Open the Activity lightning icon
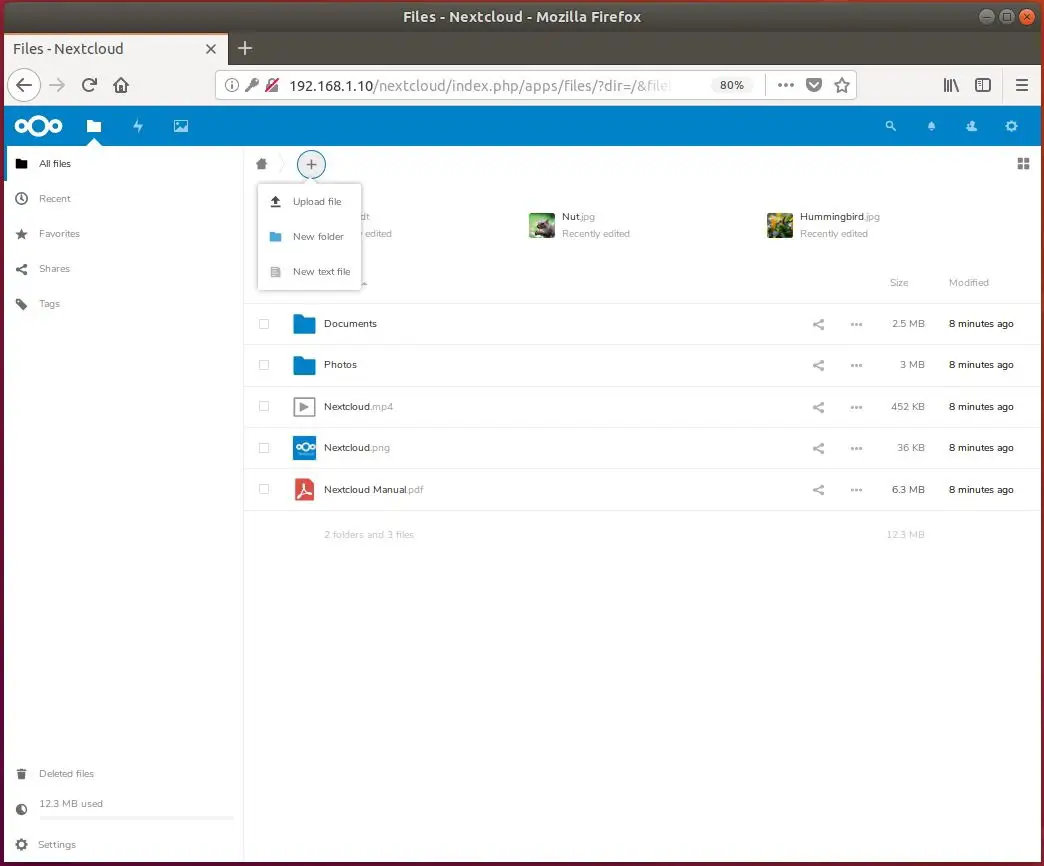1044x866 pixels. pyautogui.click(x=138, y=126)
